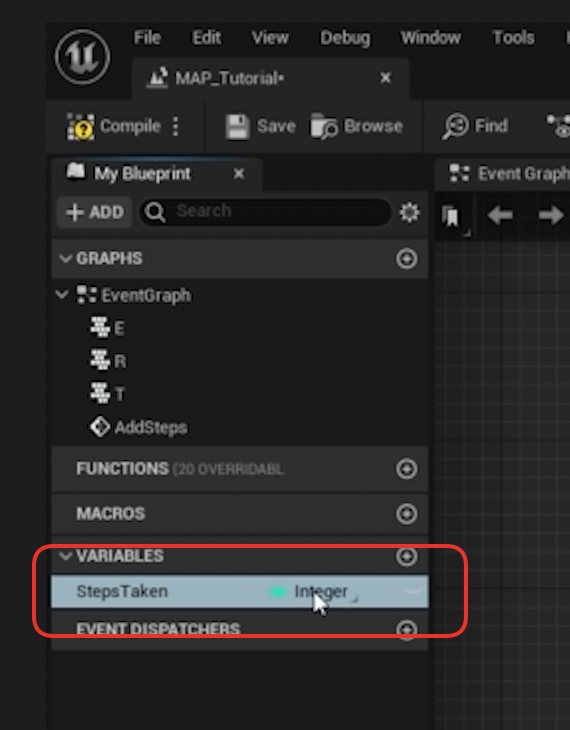Screen dimensions: 570x730
Task: Browse to asset in Content Browser
Action: [x=357, y=126]
